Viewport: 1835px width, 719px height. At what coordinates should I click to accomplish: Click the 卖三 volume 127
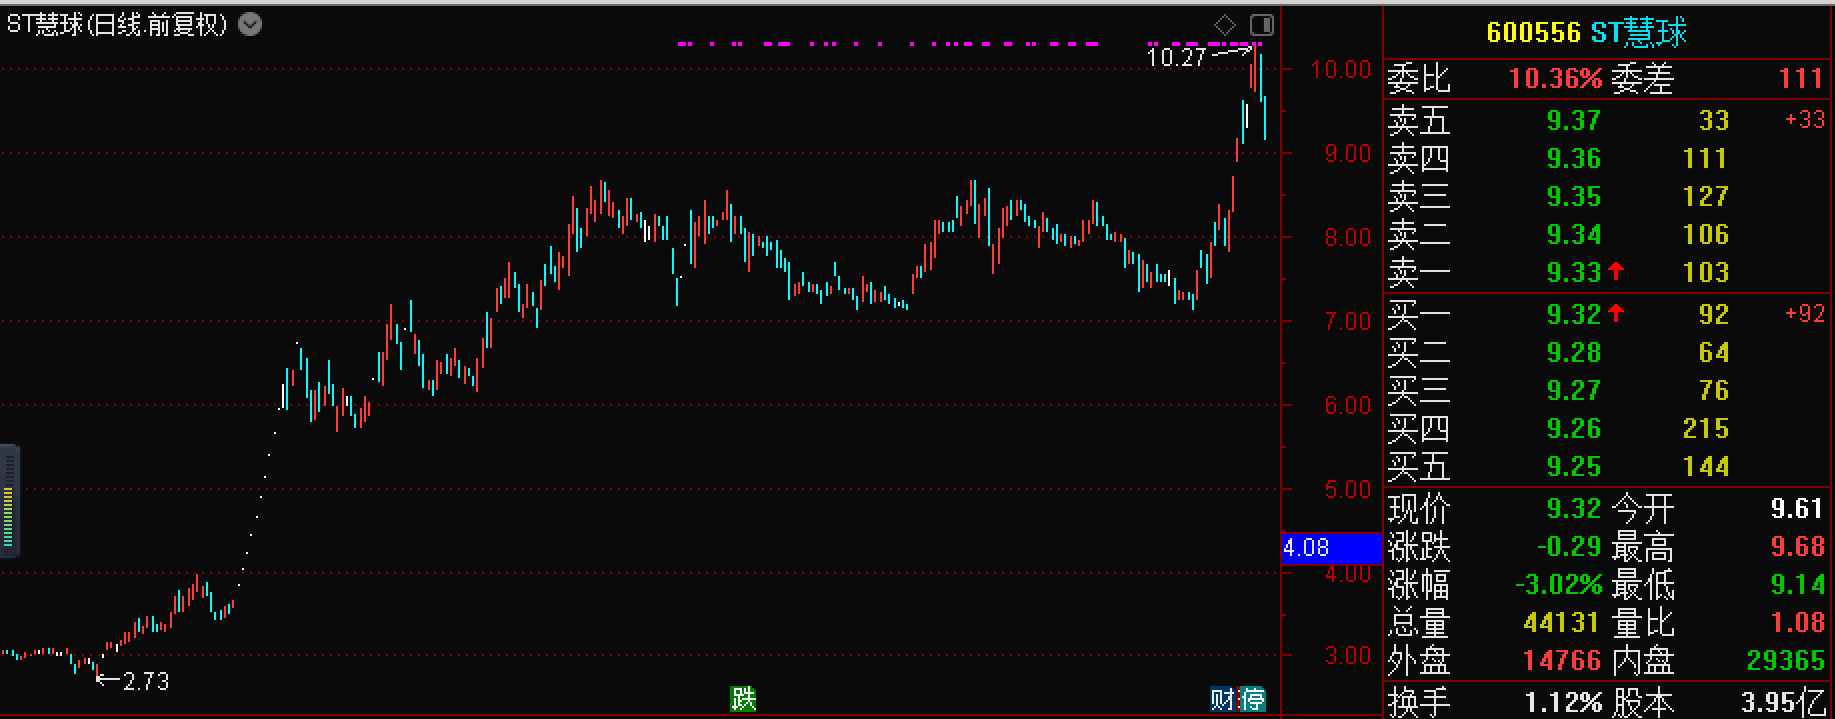click(x=1705, y=196)
